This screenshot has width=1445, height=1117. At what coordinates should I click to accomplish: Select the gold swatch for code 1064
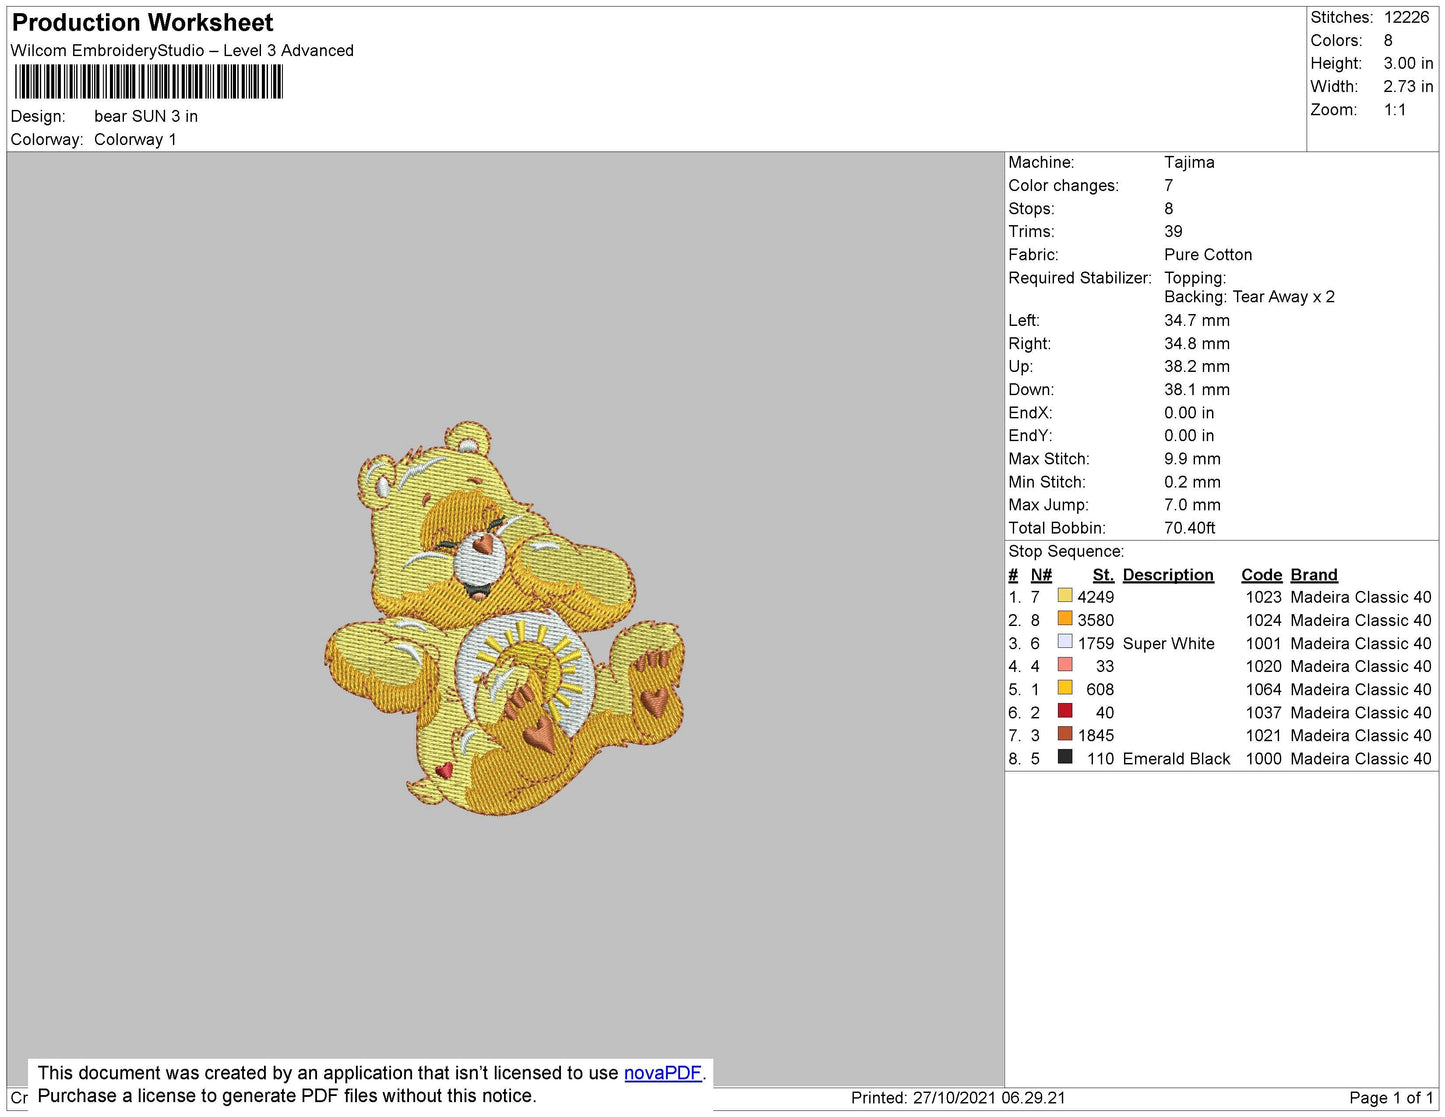1065,688
